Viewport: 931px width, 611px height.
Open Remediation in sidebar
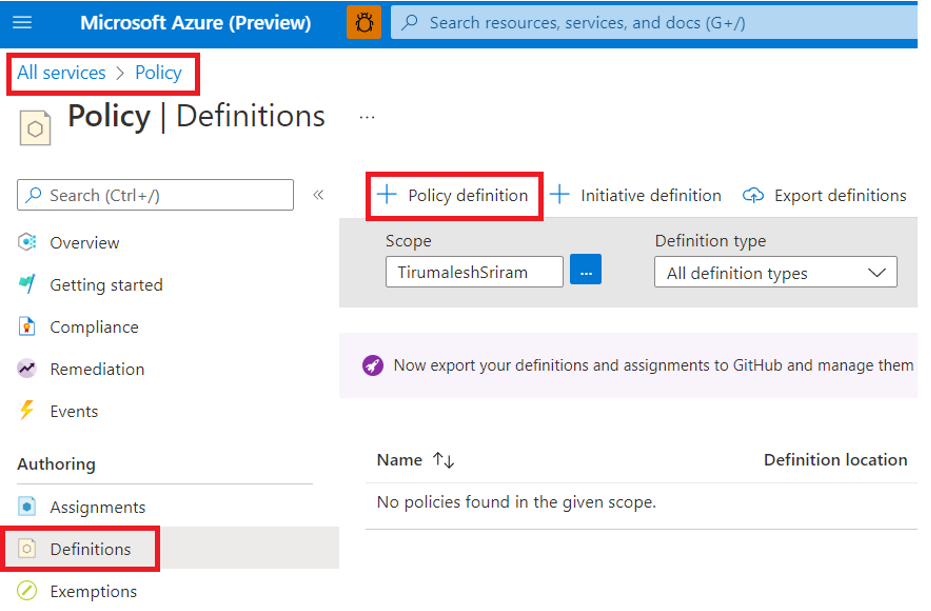pyautogui.click(x=96, y=369)
